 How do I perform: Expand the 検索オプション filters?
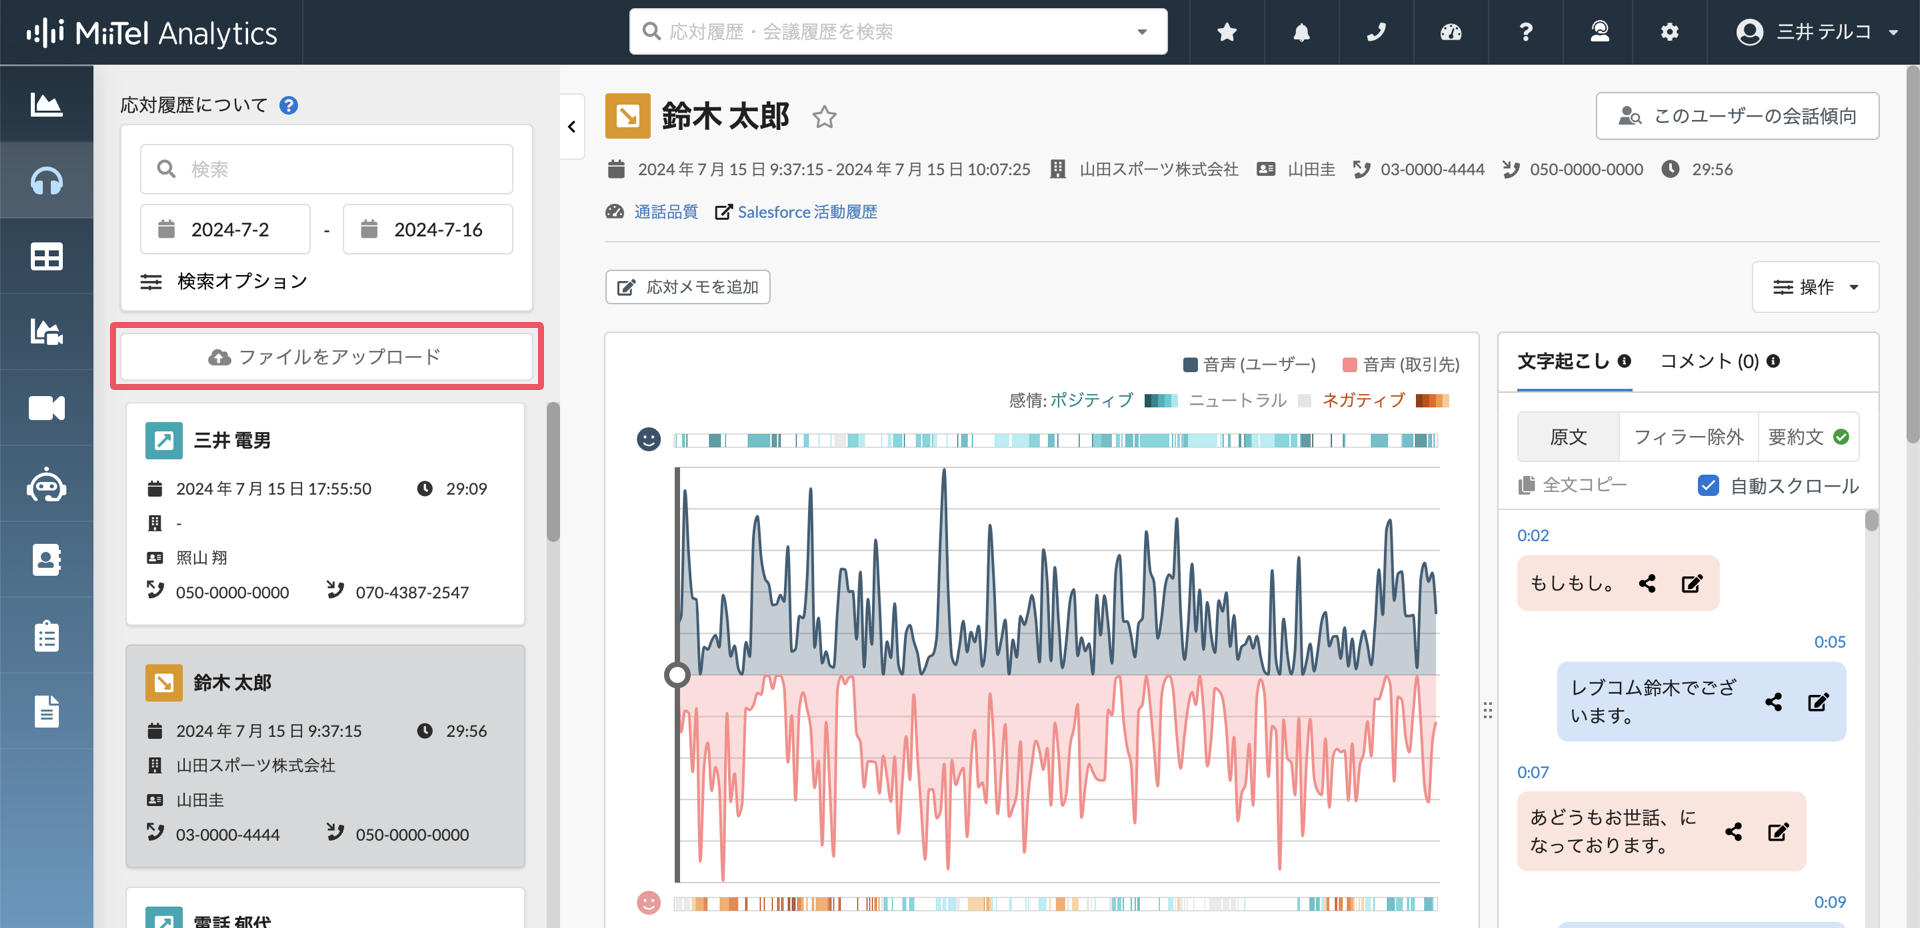pos(223,282)
